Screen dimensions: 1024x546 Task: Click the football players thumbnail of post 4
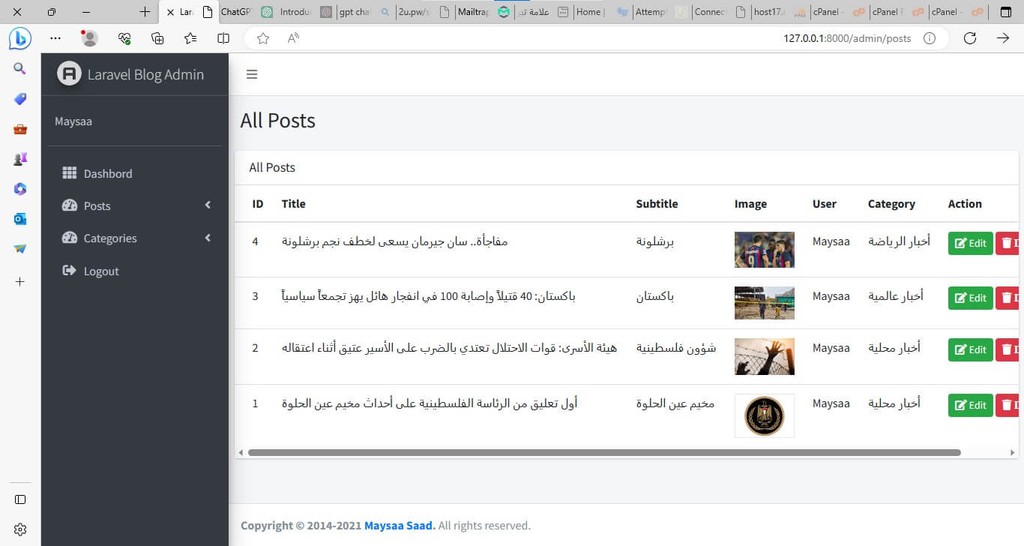point(764,249)
